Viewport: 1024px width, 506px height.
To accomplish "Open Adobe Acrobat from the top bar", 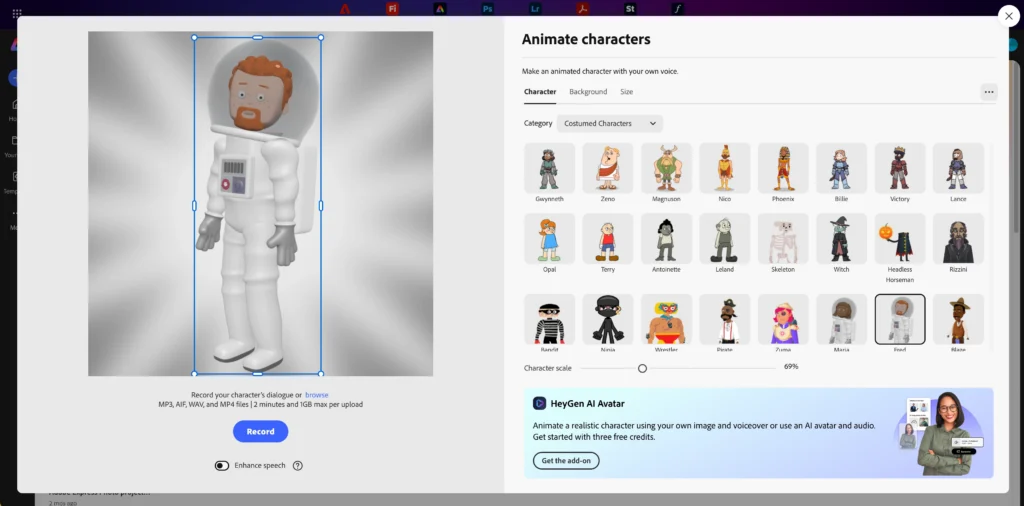I will 583,8.
